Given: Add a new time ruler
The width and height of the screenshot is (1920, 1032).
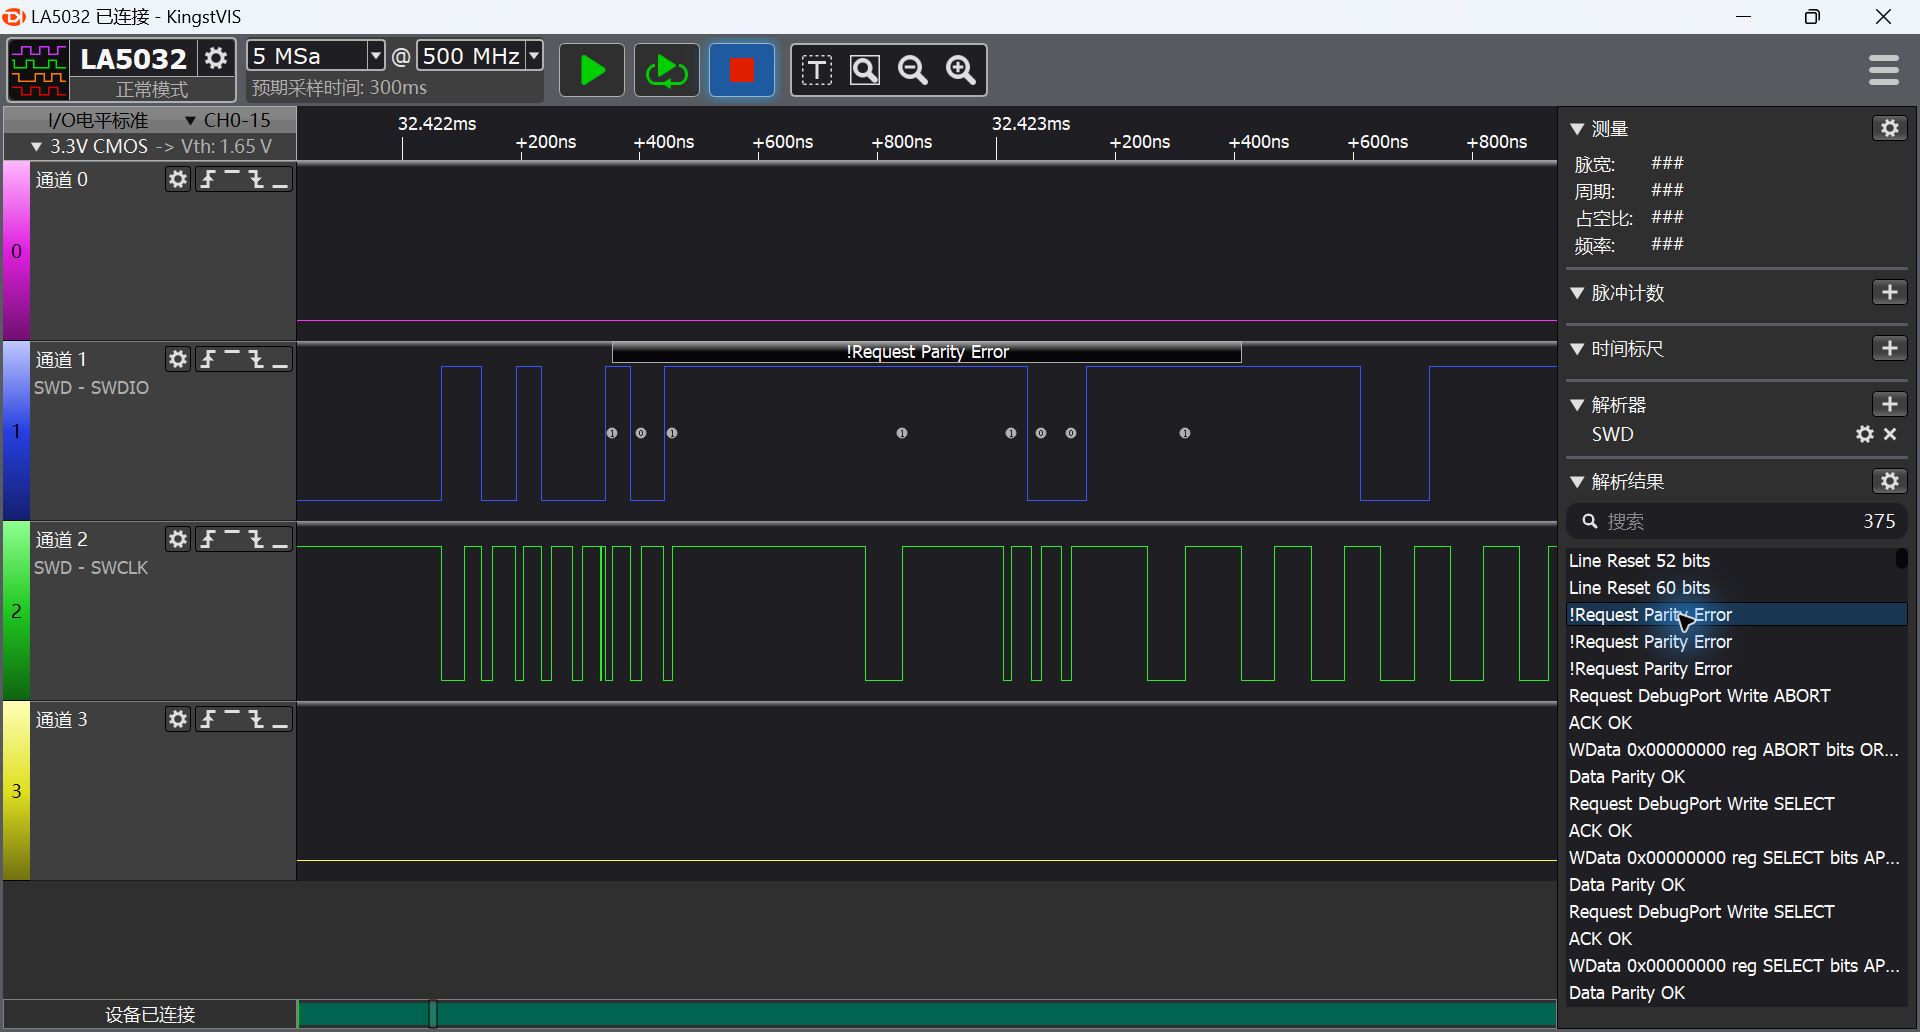Looking at the screenshot, I should pyautogui.click(x=1890, y=348).
